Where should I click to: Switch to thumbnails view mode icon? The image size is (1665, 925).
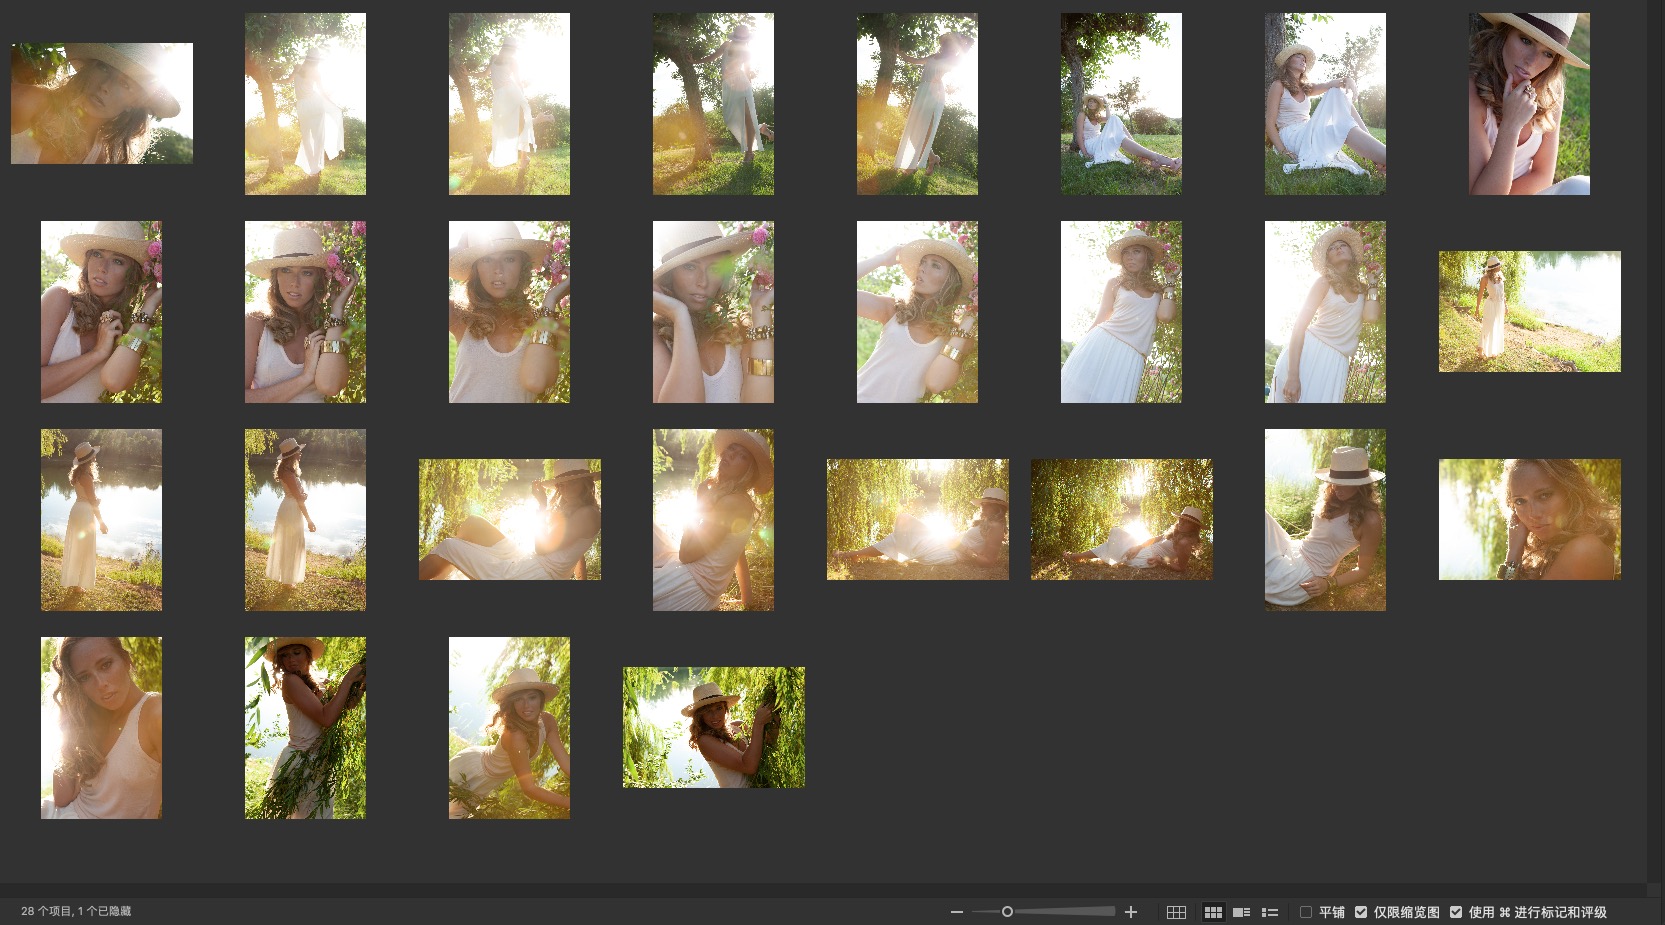pos(1213,912)
